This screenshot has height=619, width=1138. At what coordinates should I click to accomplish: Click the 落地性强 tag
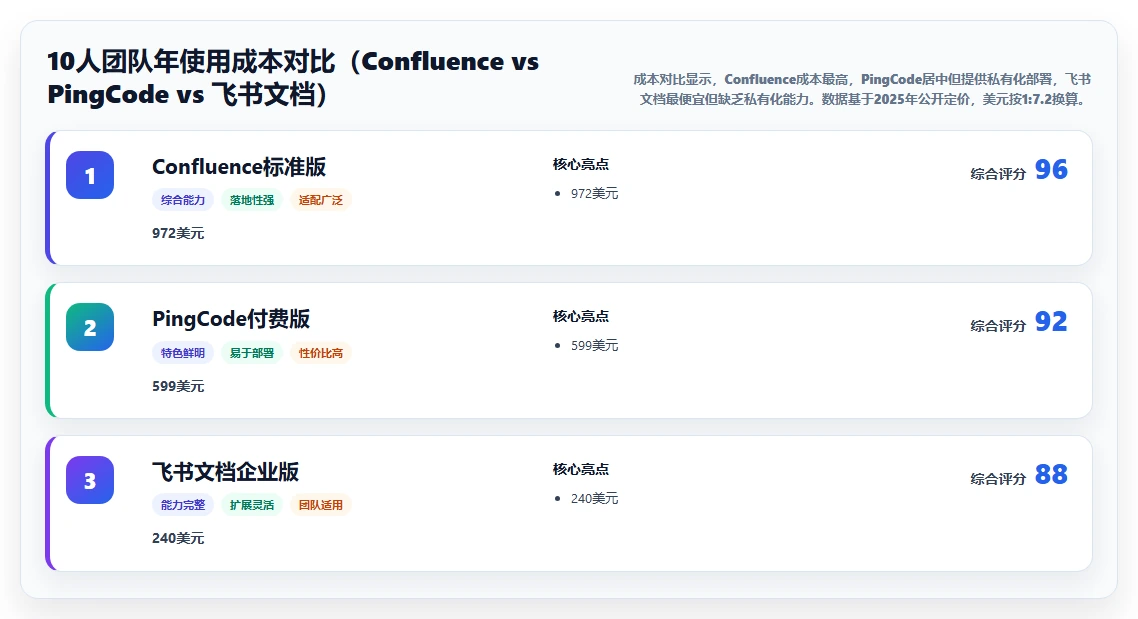pyautogui.click(x=252, y=200)
